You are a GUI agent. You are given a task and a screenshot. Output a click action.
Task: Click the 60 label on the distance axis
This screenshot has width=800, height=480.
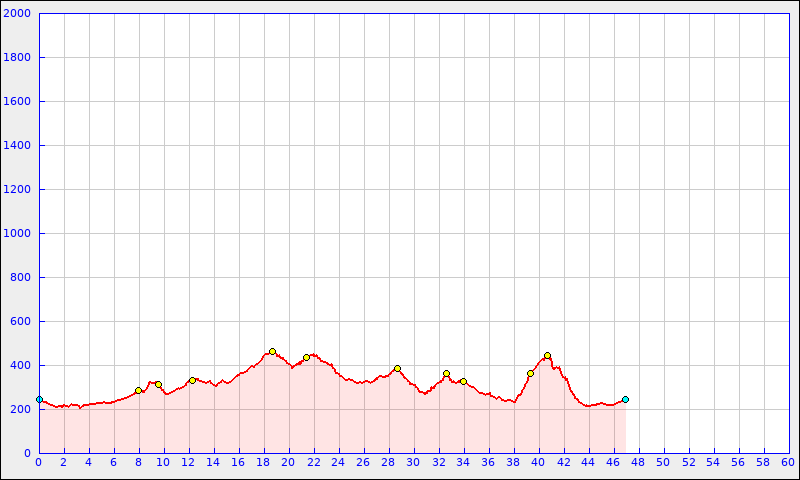click(788, 462)
